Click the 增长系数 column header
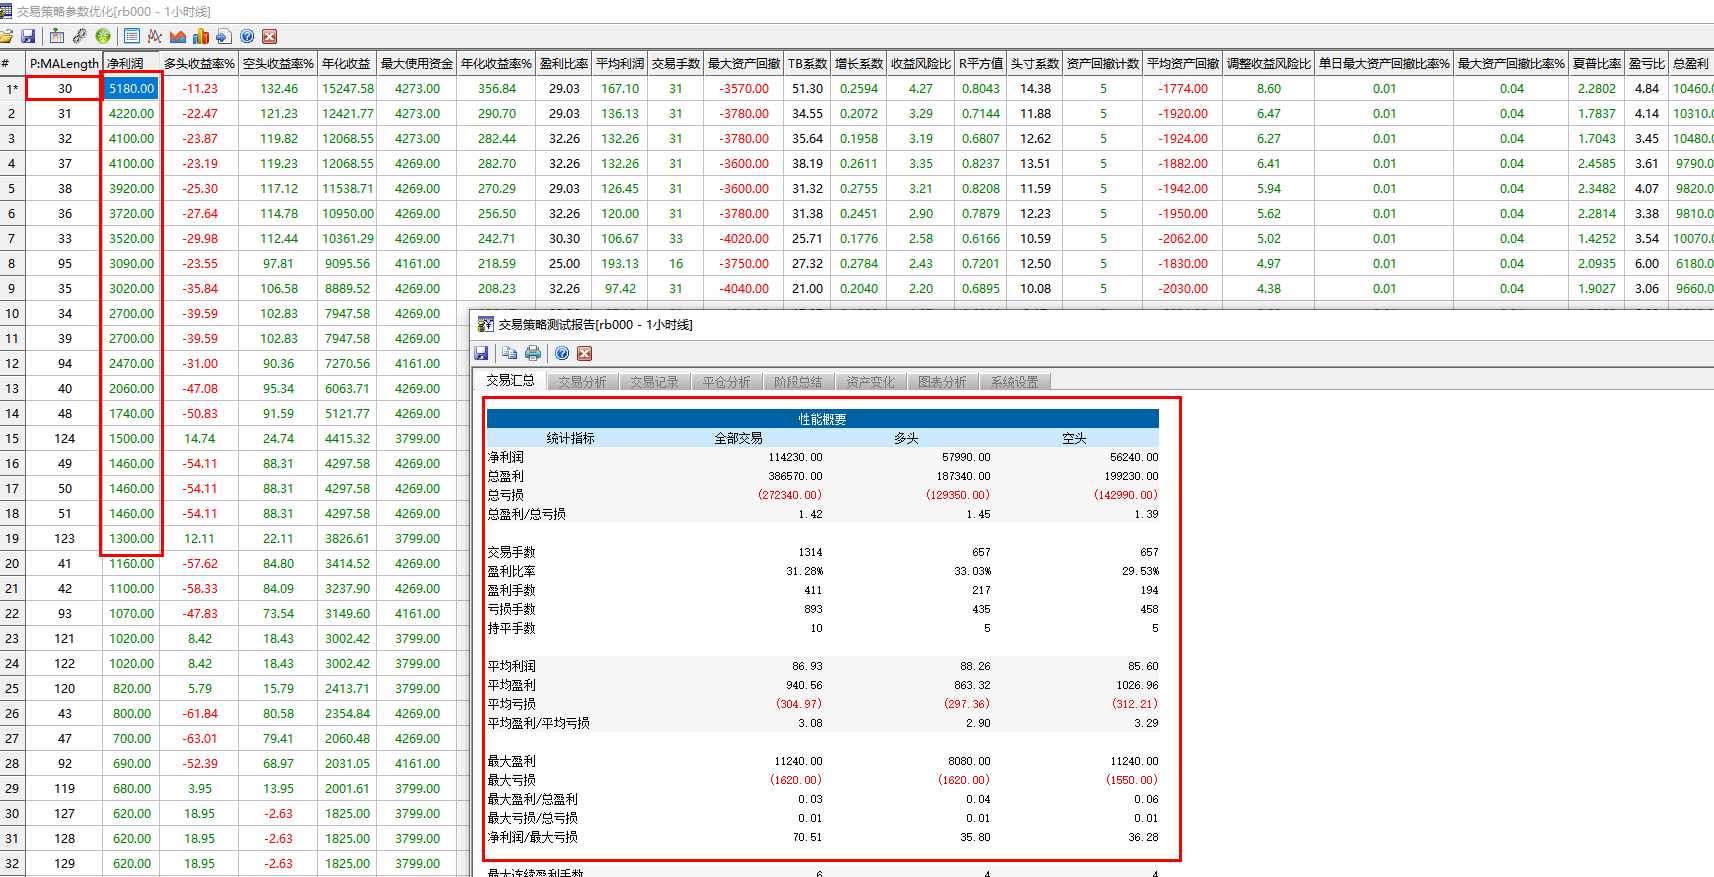Screen dimensions: 1714x877 tap(859, 63)
